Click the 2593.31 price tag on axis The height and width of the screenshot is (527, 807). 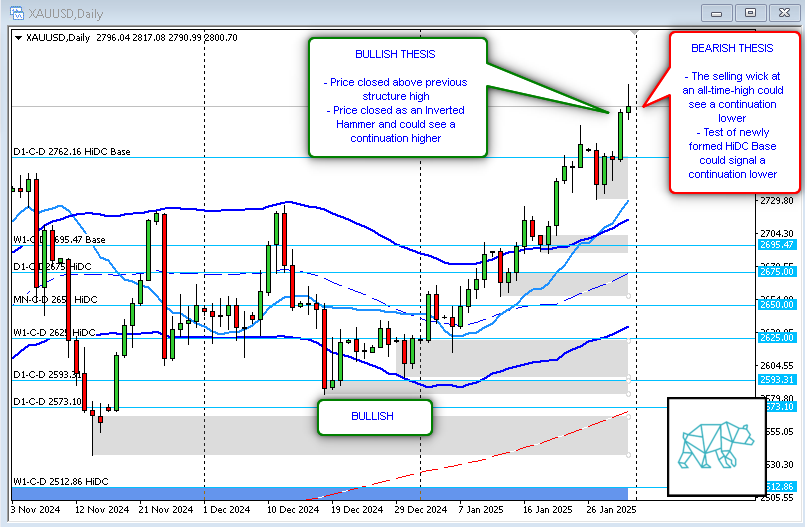pyautogui.click(x=776, y=380)
